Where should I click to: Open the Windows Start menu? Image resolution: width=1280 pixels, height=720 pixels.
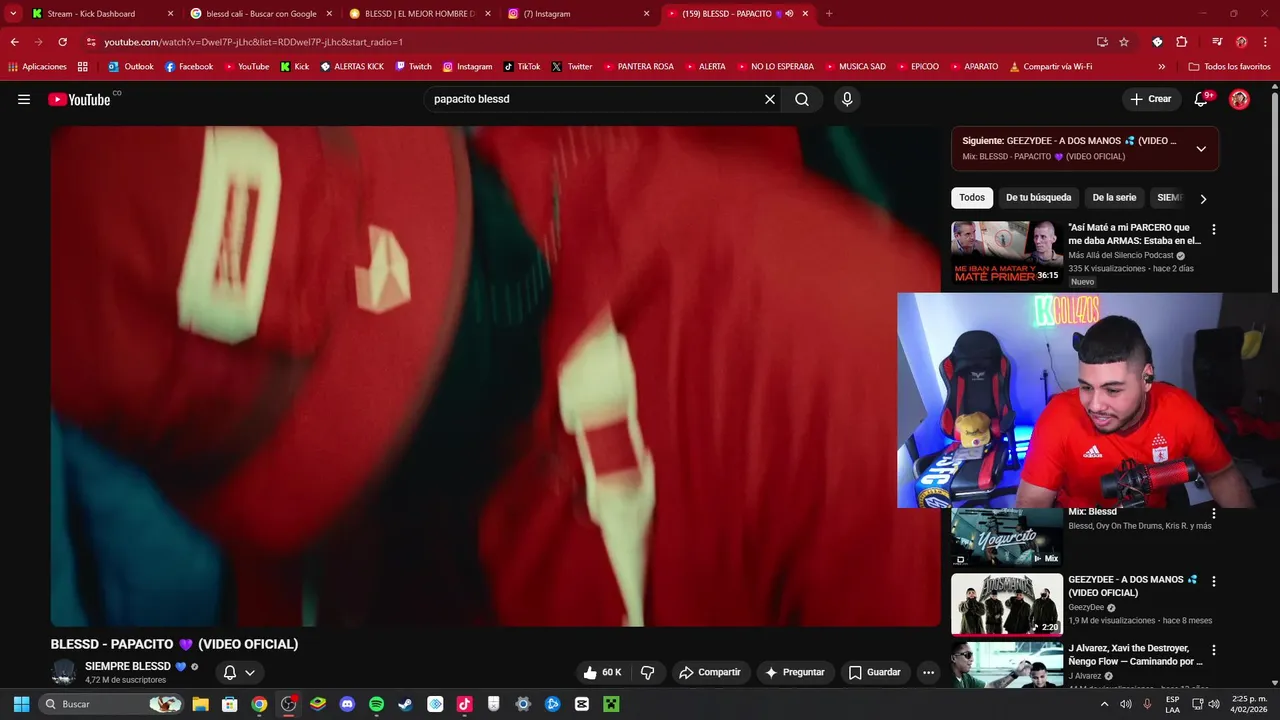tap(21, 704)
